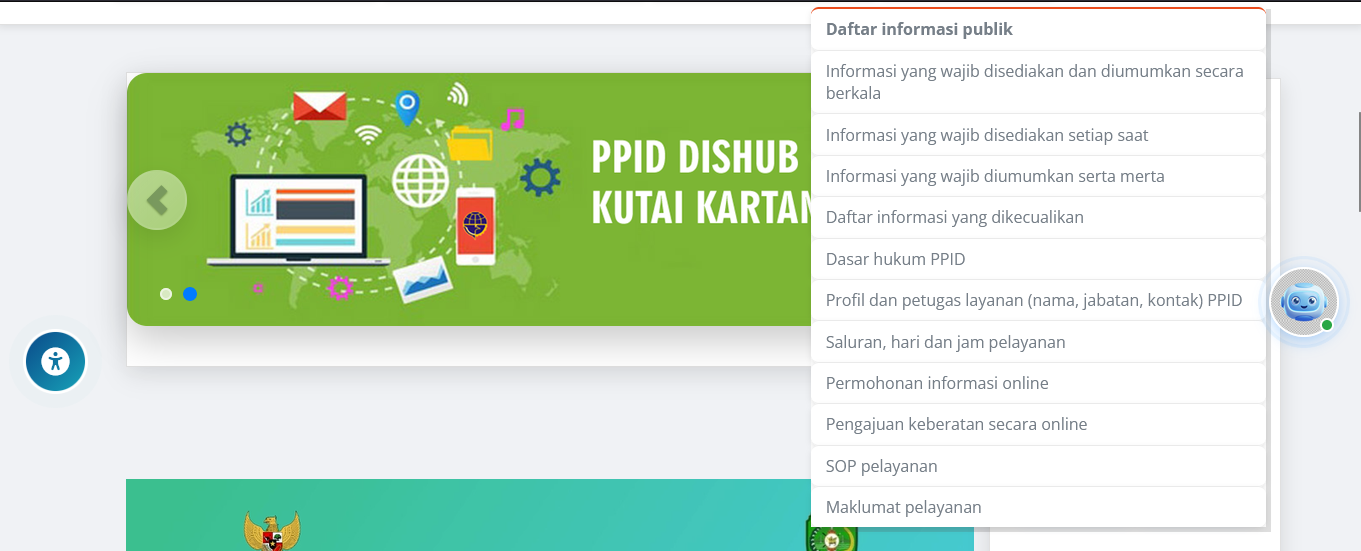This screenshot has height=551, width=1361.
Task: Select Informasi yang wajib diumumkan serta merta
Action: [1038, 176]
